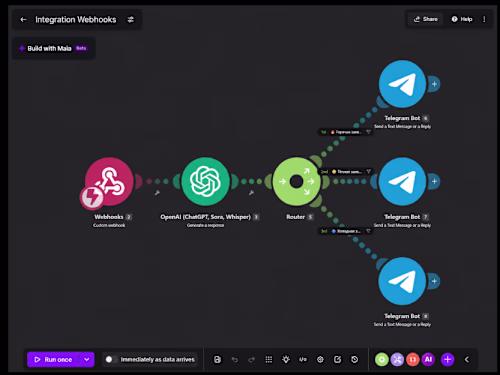The width and height of the screenshot is (500, 375).
Task: Open the red text parser brackets icon
Action: click(413, 359)
